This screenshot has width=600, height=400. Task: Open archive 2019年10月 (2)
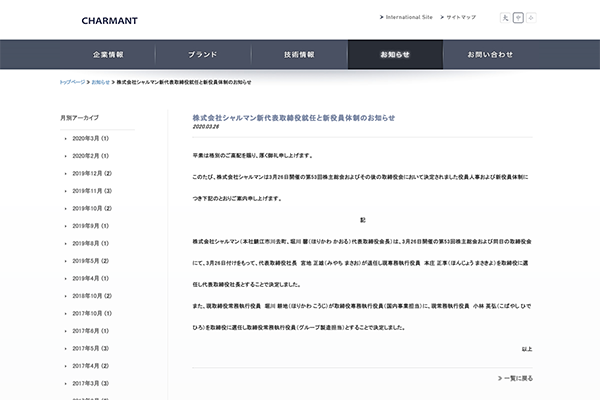92,208
